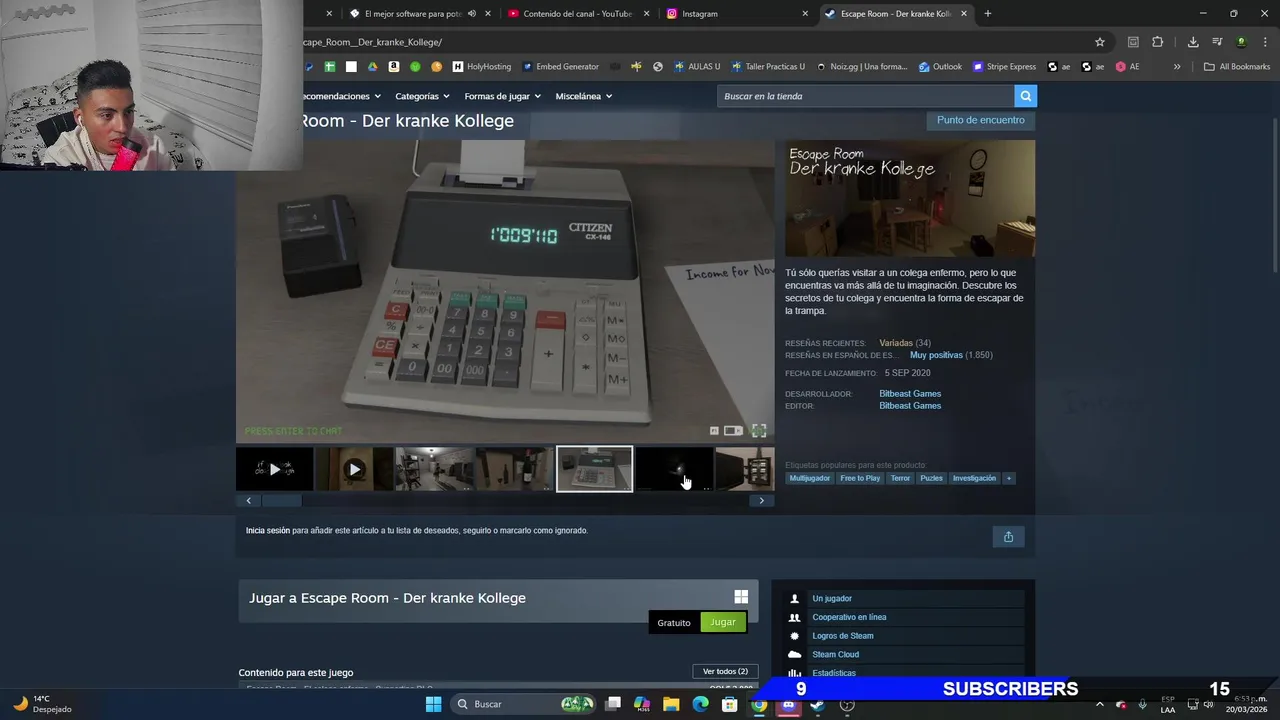Click the fullscreen icon on the screenshot viewer
Screen dimensions: 1280x720
(759, 431)
